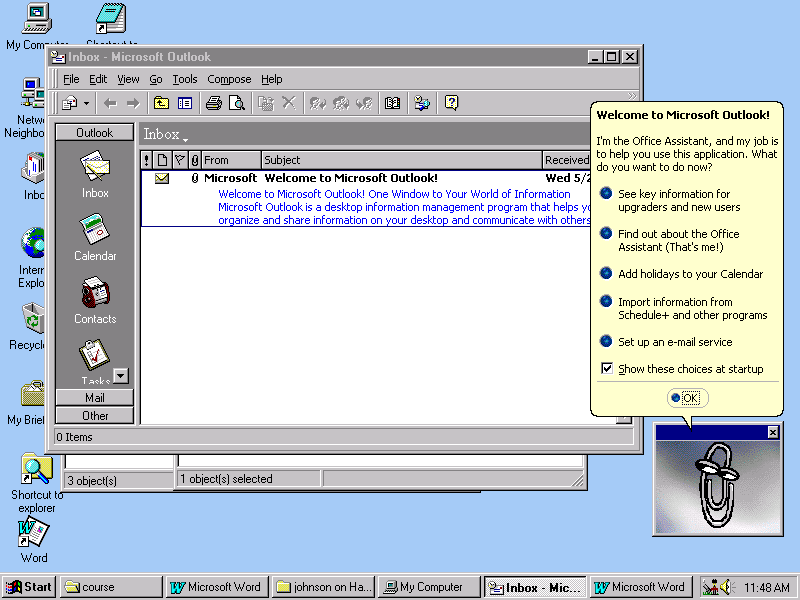Image resolution: width=800 pixels, height=600 pixels.
Task: Sort by the Importance column header
Action: pyautogui.click(x=146, y=160)
